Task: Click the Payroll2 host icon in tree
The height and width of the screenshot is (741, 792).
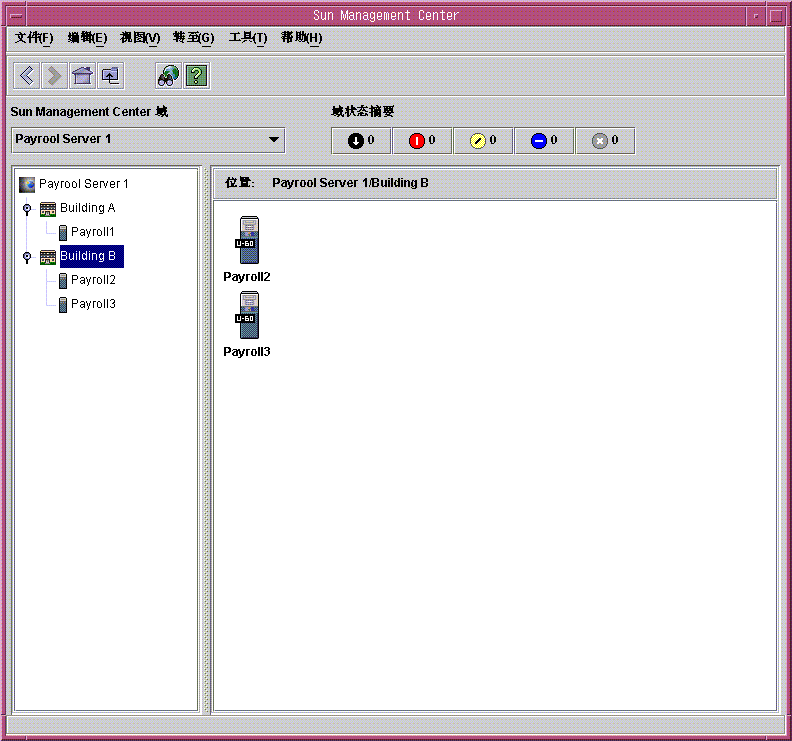Action: (x=63, y=280)
